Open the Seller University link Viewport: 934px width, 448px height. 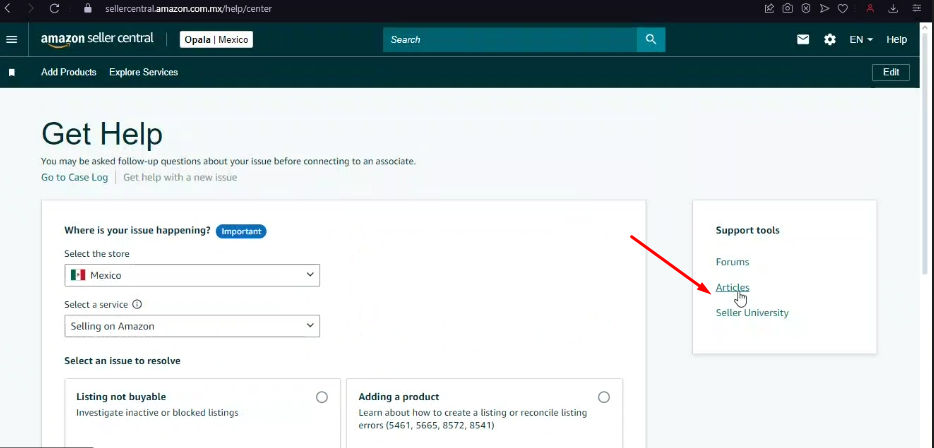pos(752,313)
